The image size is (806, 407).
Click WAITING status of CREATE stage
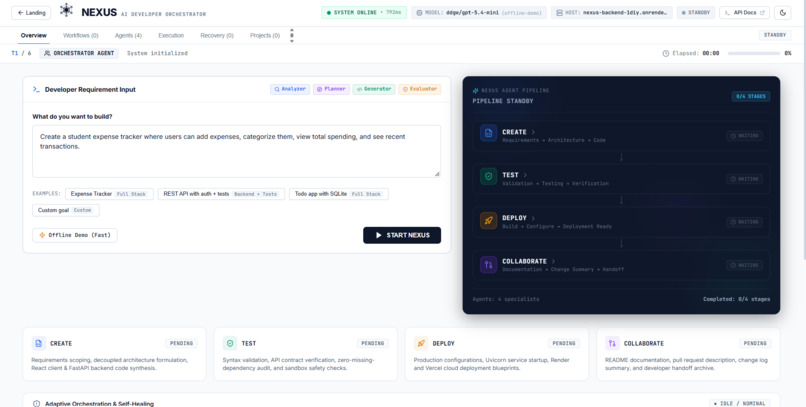745,136
